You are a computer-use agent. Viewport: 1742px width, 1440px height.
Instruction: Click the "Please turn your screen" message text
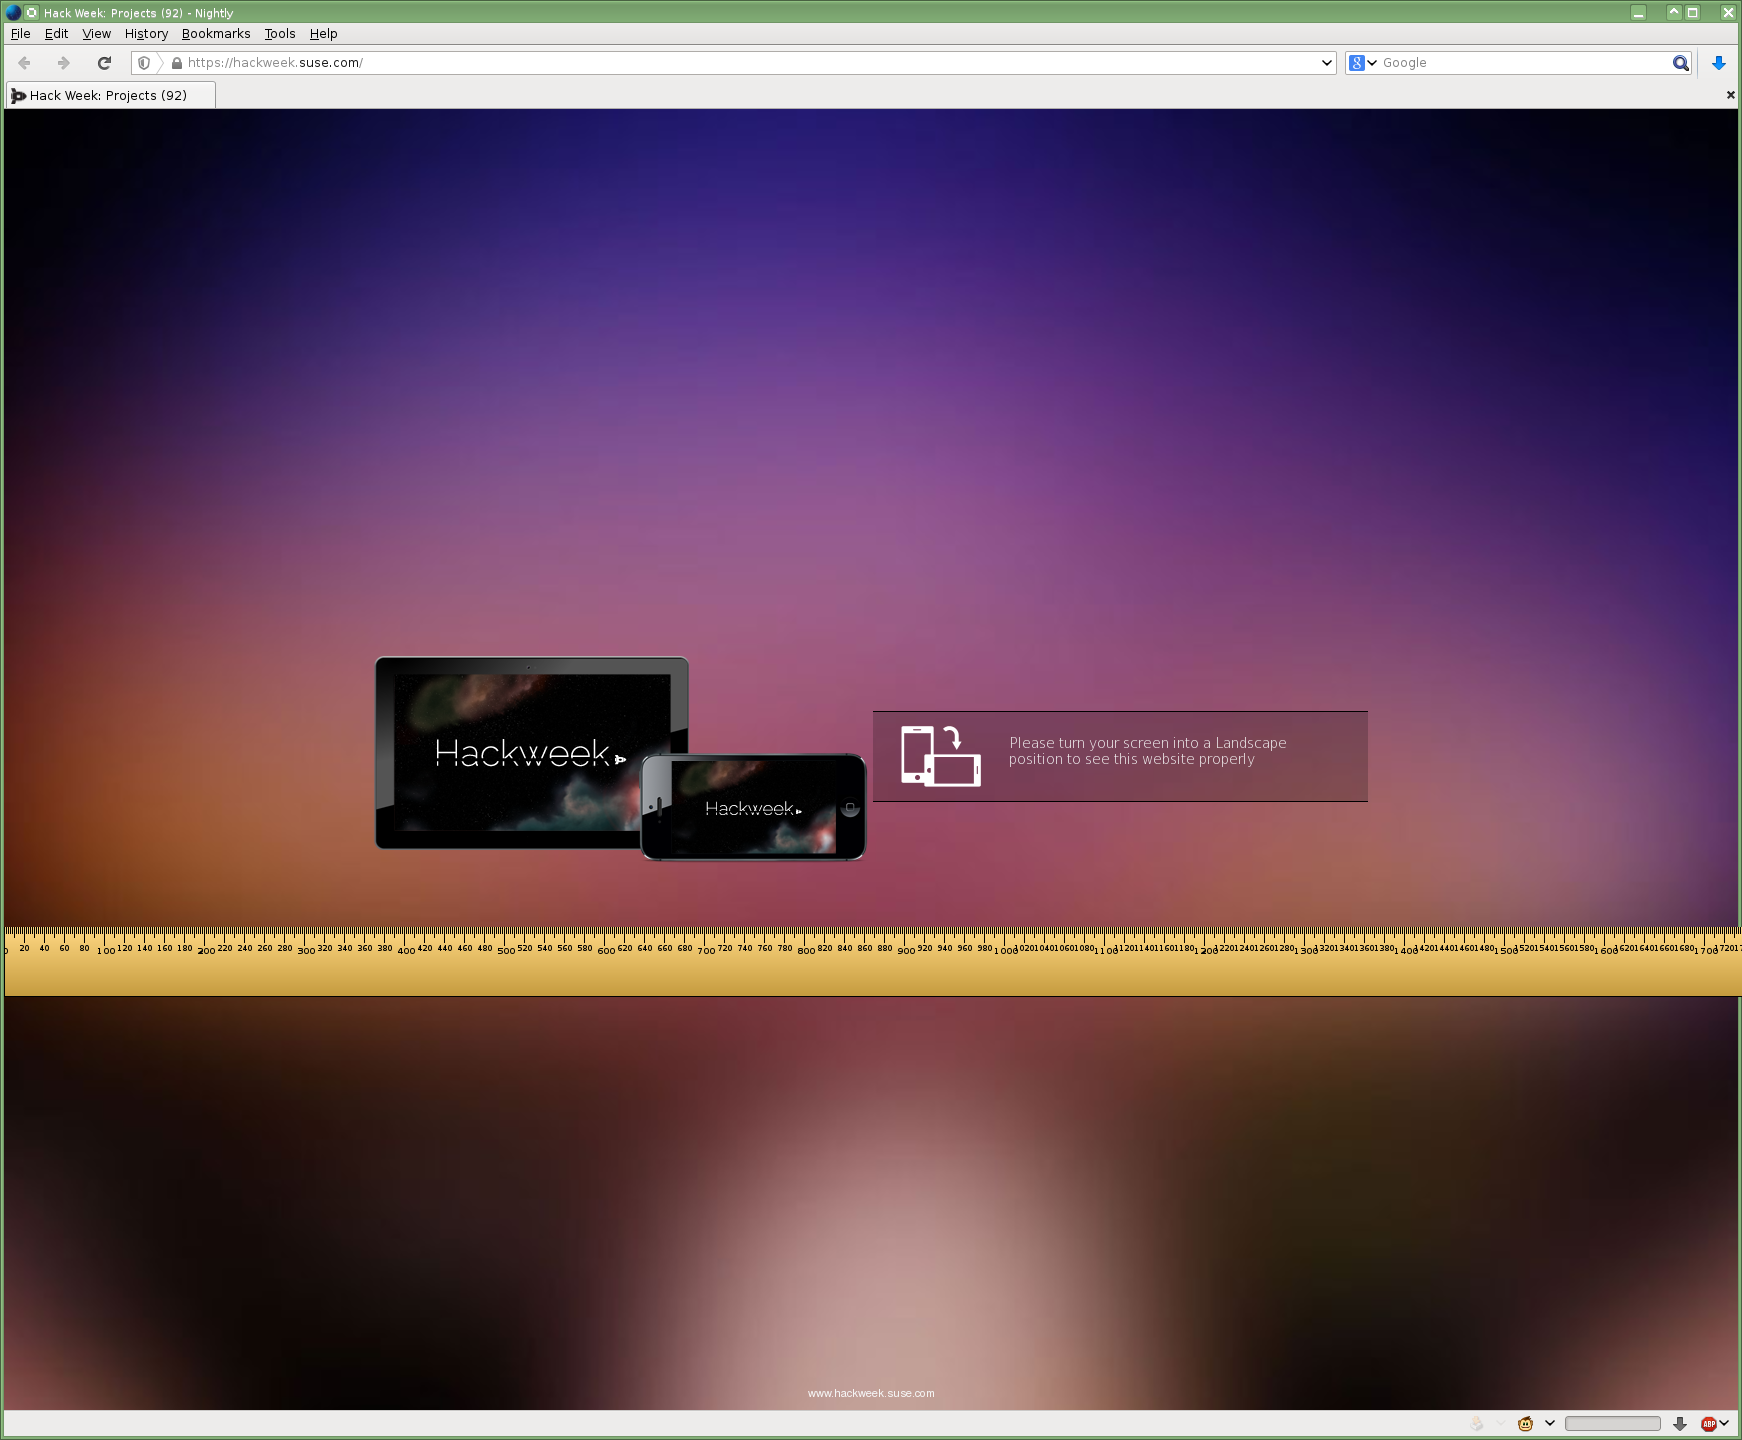pos(1148,751)
